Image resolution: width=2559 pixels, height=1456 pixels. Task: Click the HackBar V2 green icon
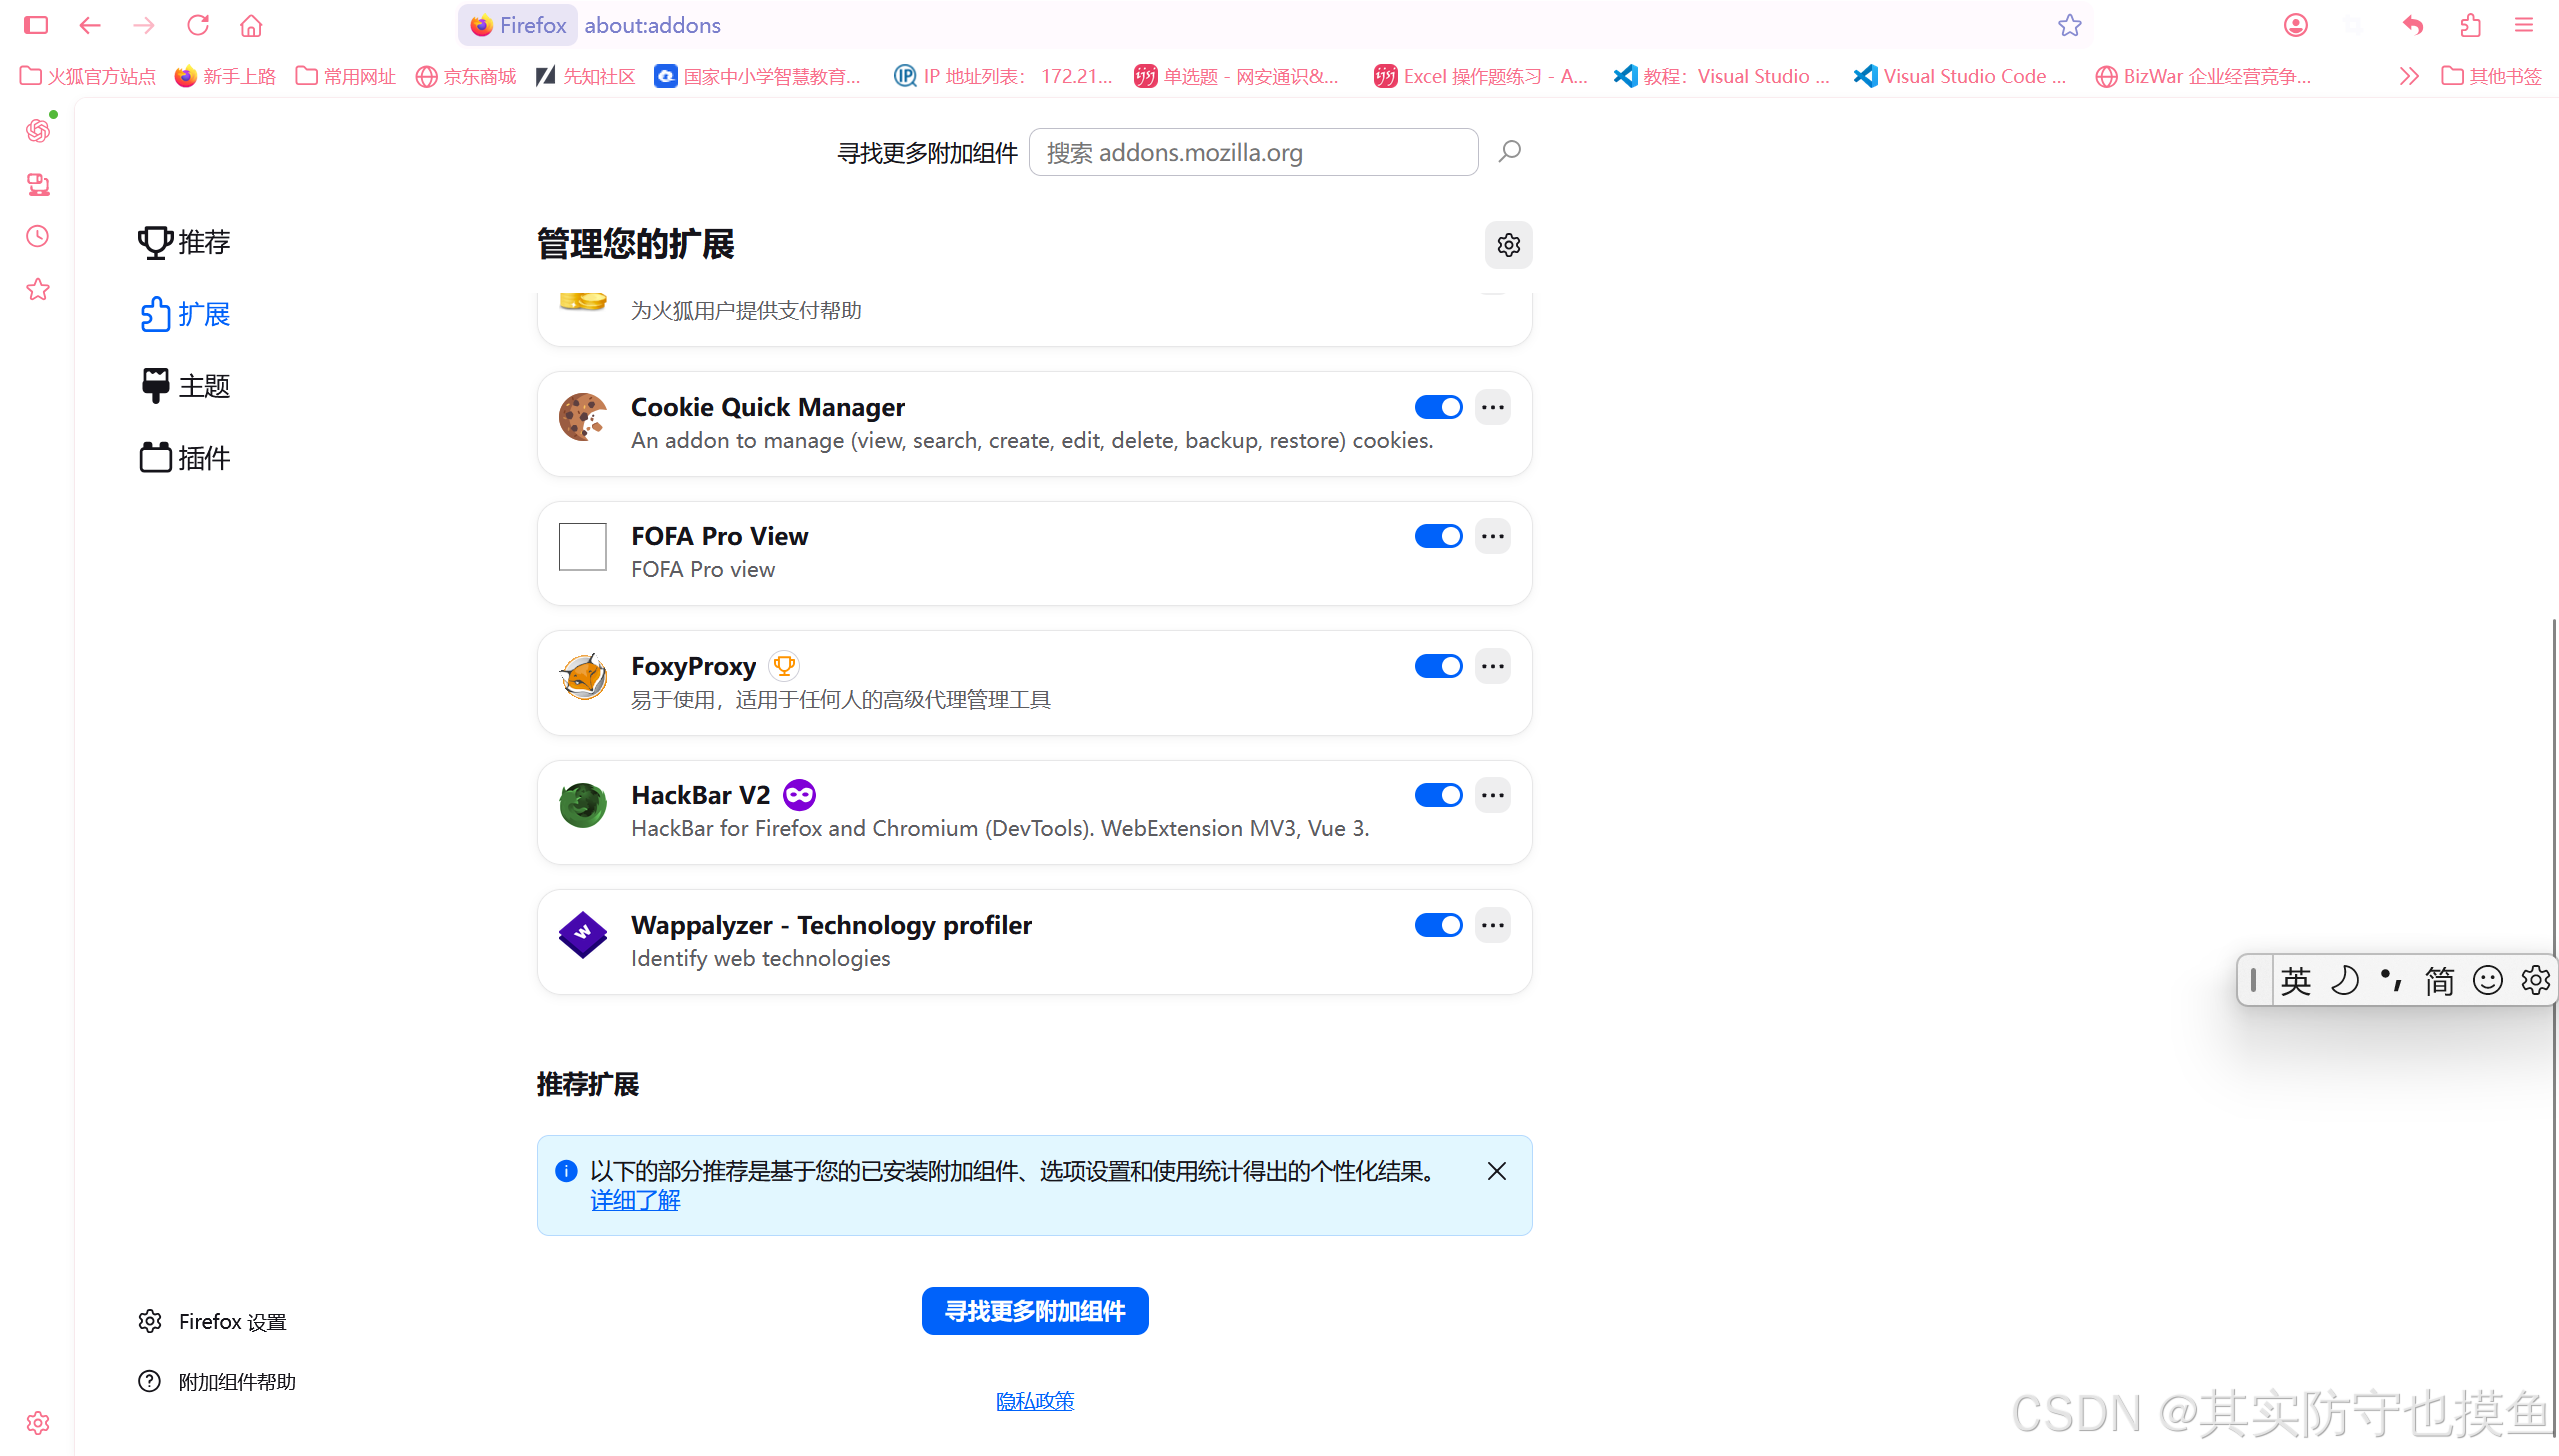pos(583,806)
